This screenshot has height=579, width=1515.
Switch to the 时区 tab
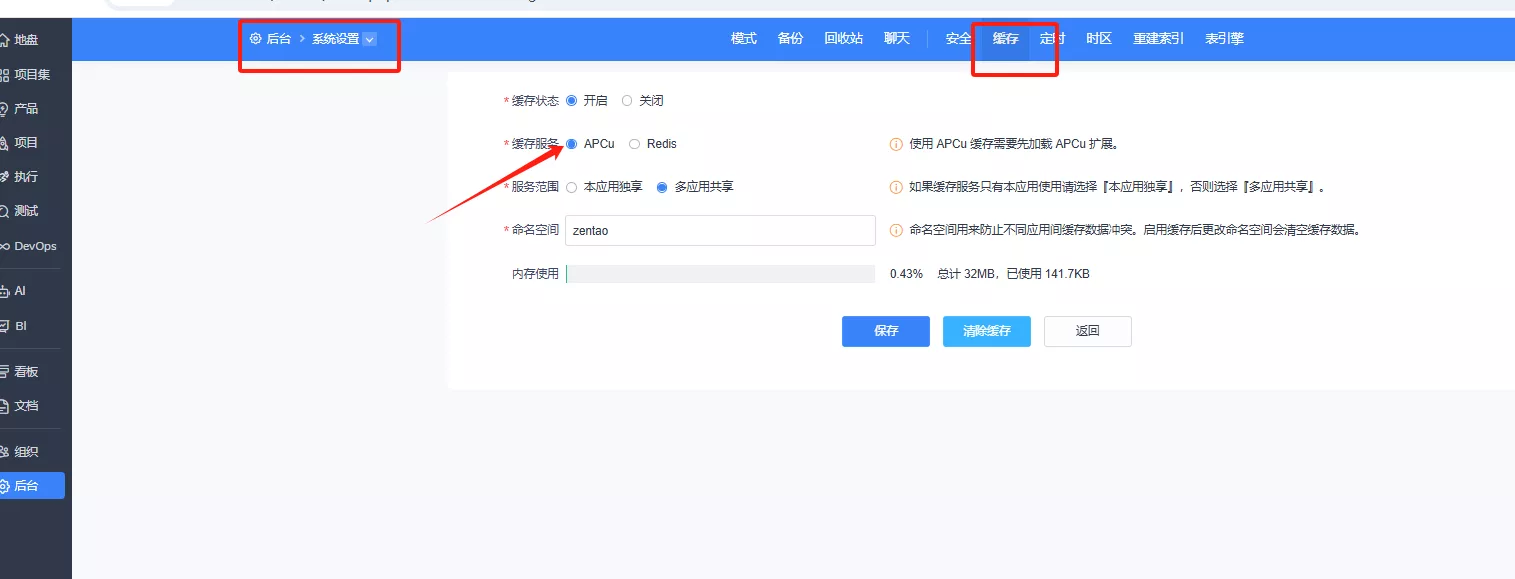[x=1099, y=39]
